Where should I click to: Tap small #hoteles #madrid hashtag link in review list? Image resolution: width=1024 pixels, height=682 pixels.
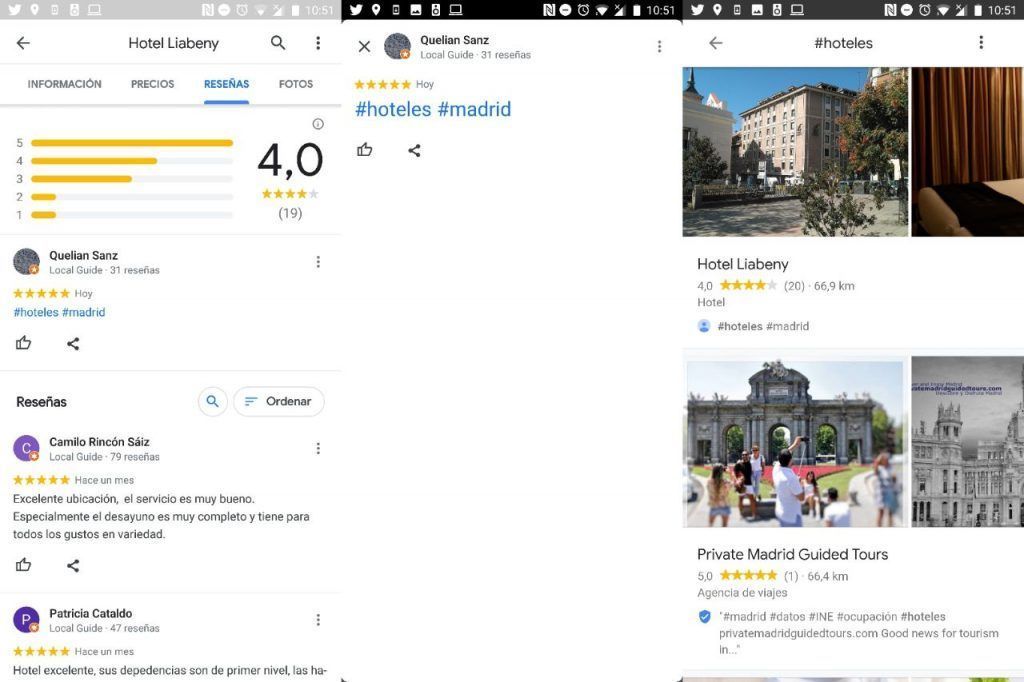[x=59, y=312]
